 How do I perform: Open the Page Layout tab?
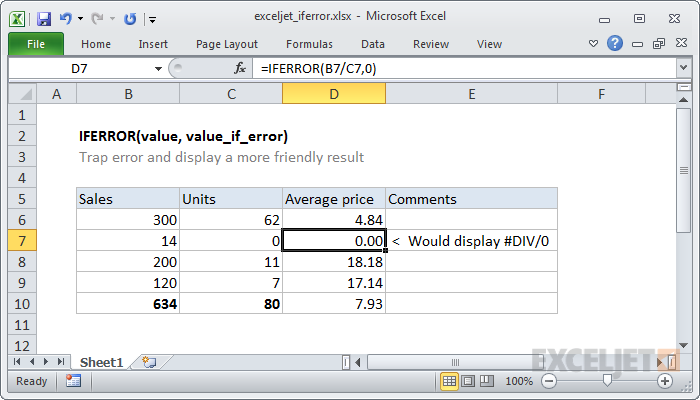[x=227, y=44]
